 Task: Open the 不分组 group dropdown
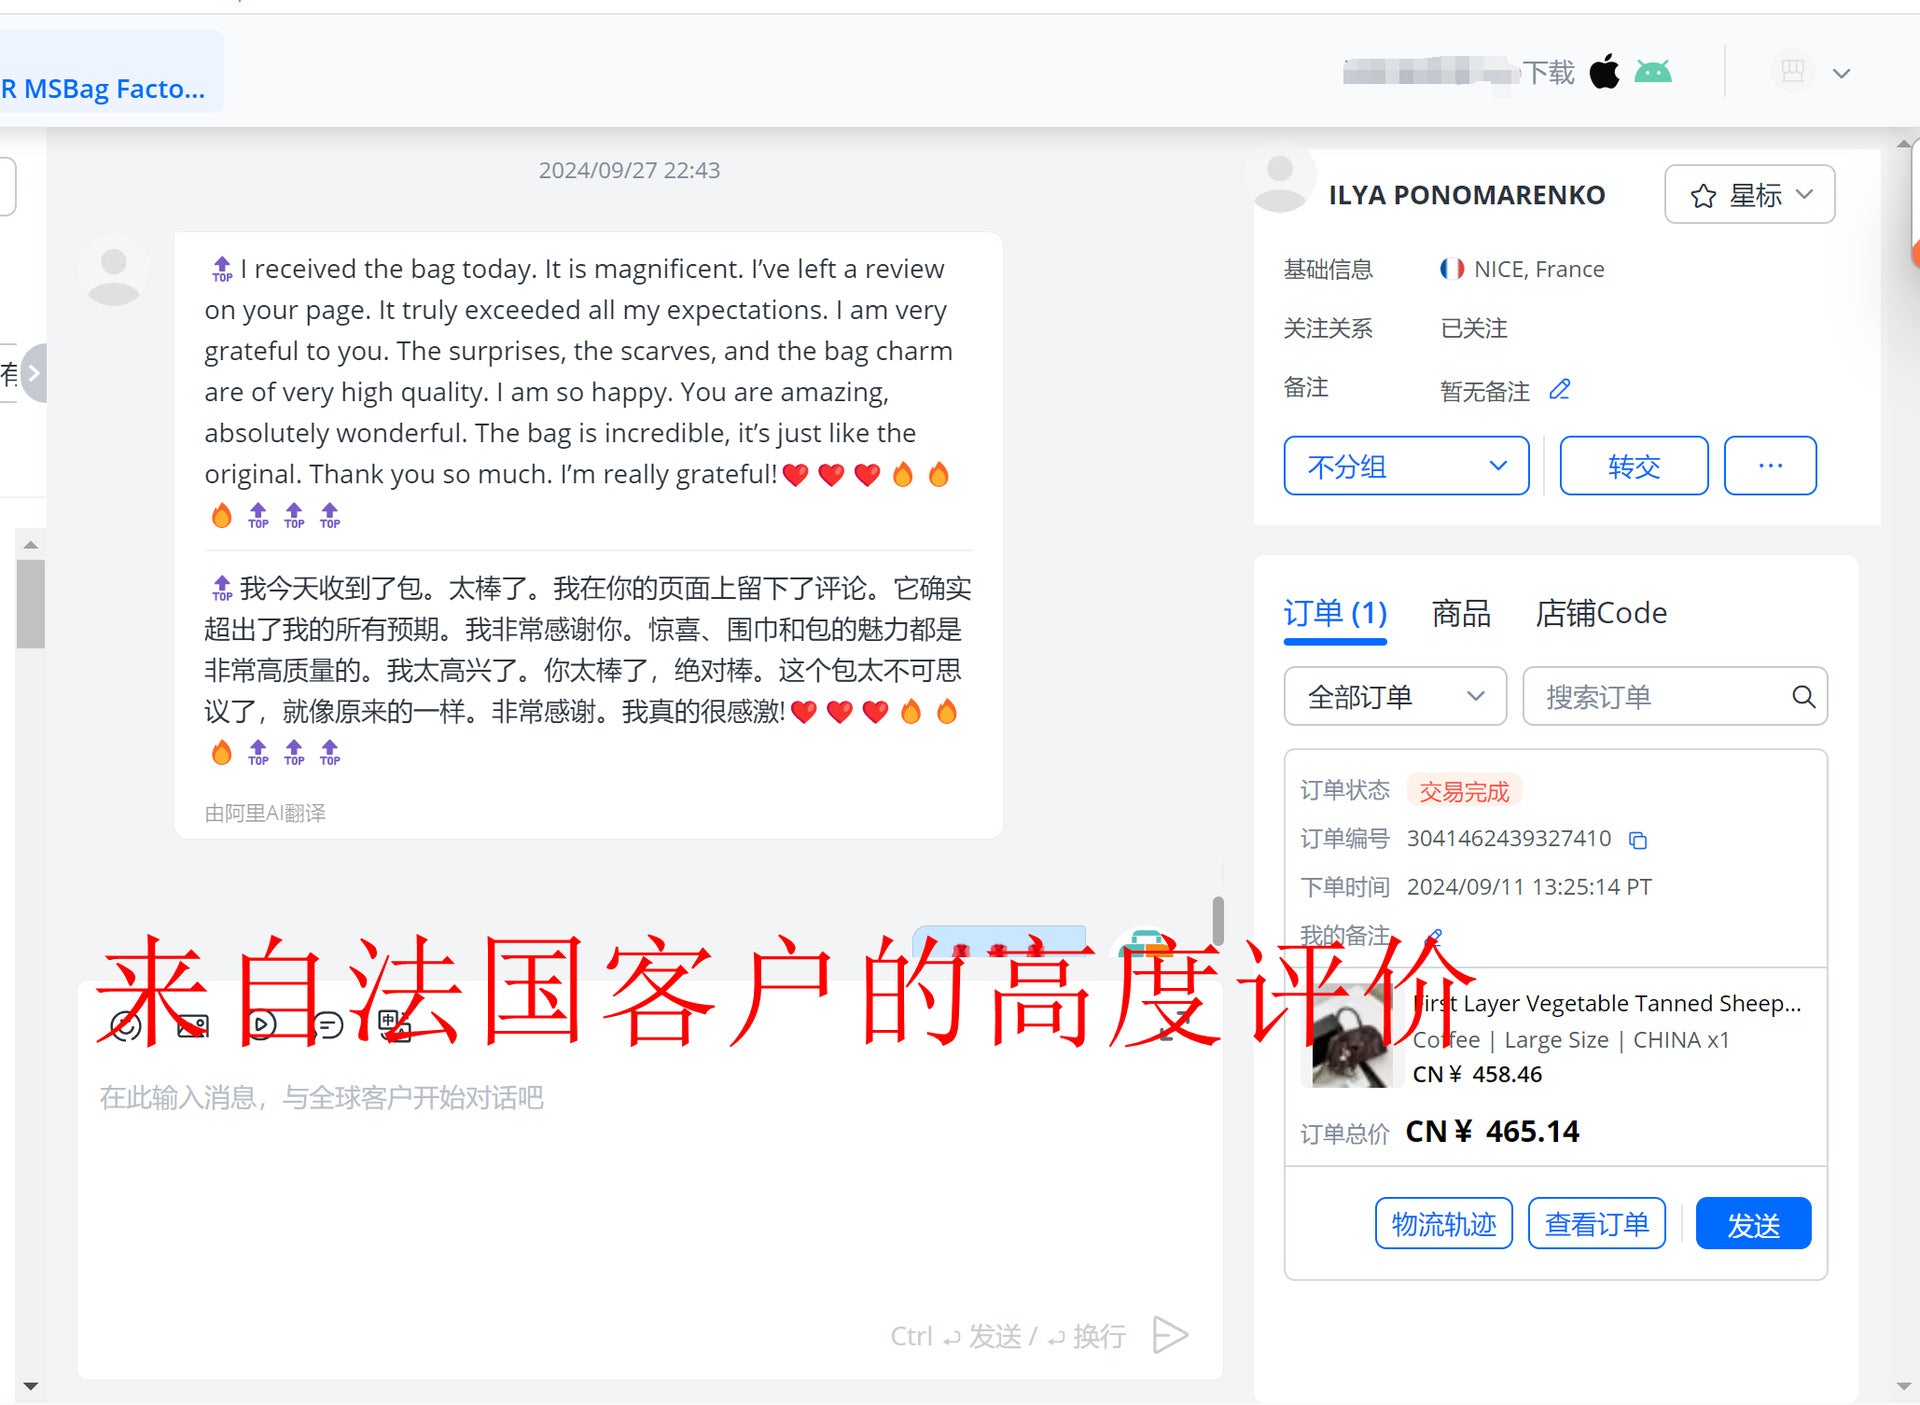(x=1406, y=465)
